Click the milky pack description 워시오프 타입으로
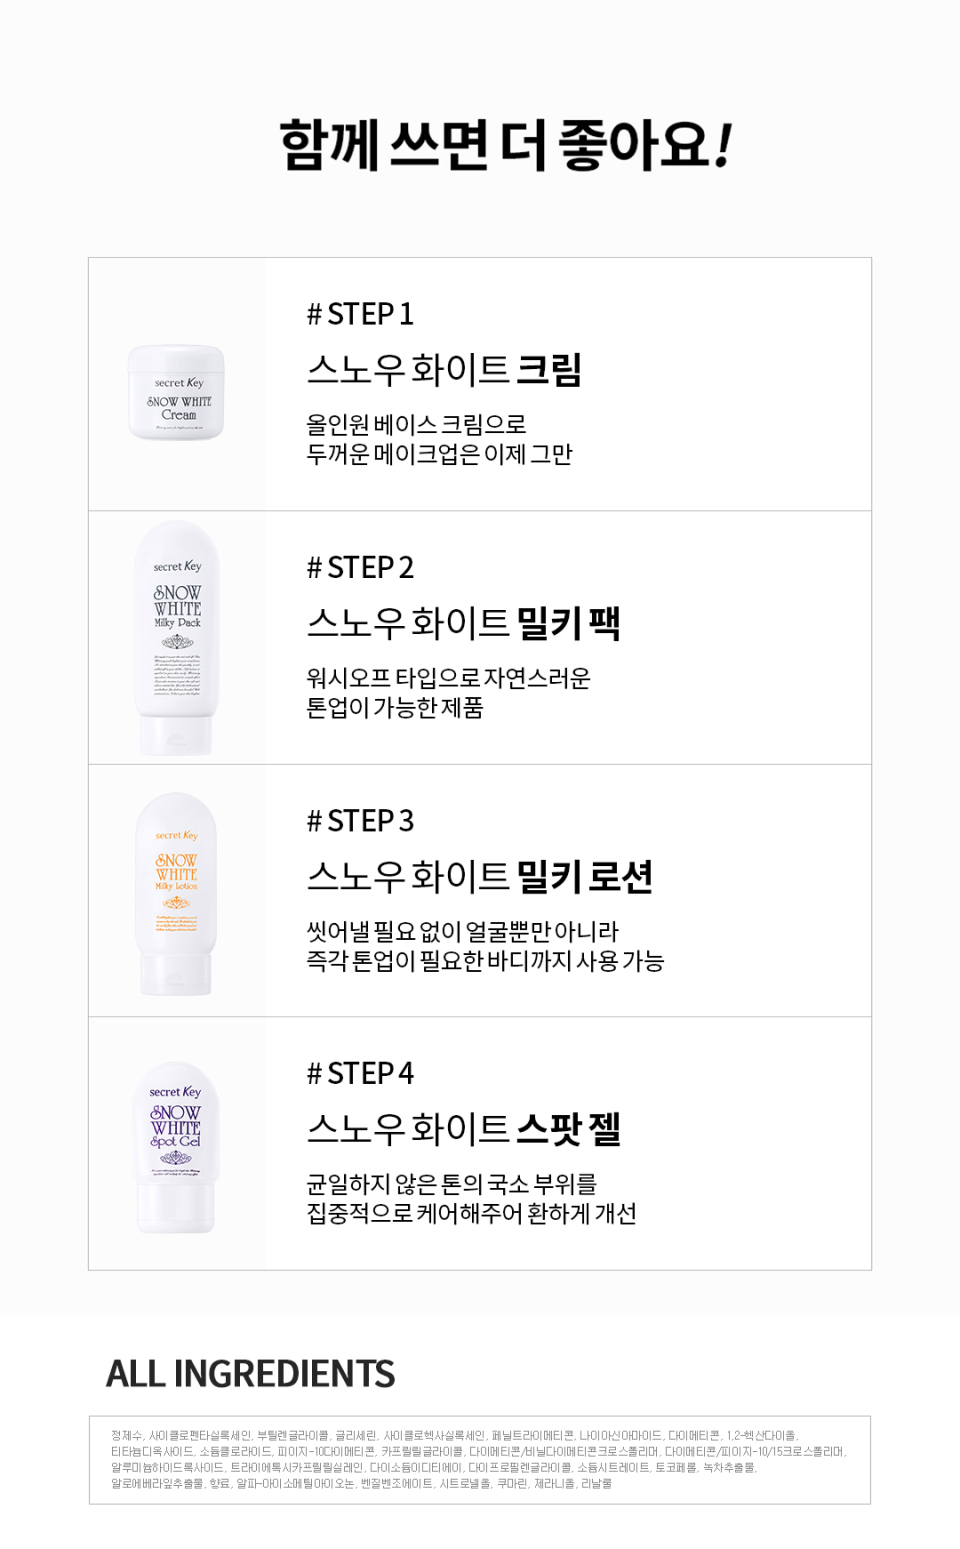The height and width of the screenshot is (1549, 960). (x=448, y=678)
